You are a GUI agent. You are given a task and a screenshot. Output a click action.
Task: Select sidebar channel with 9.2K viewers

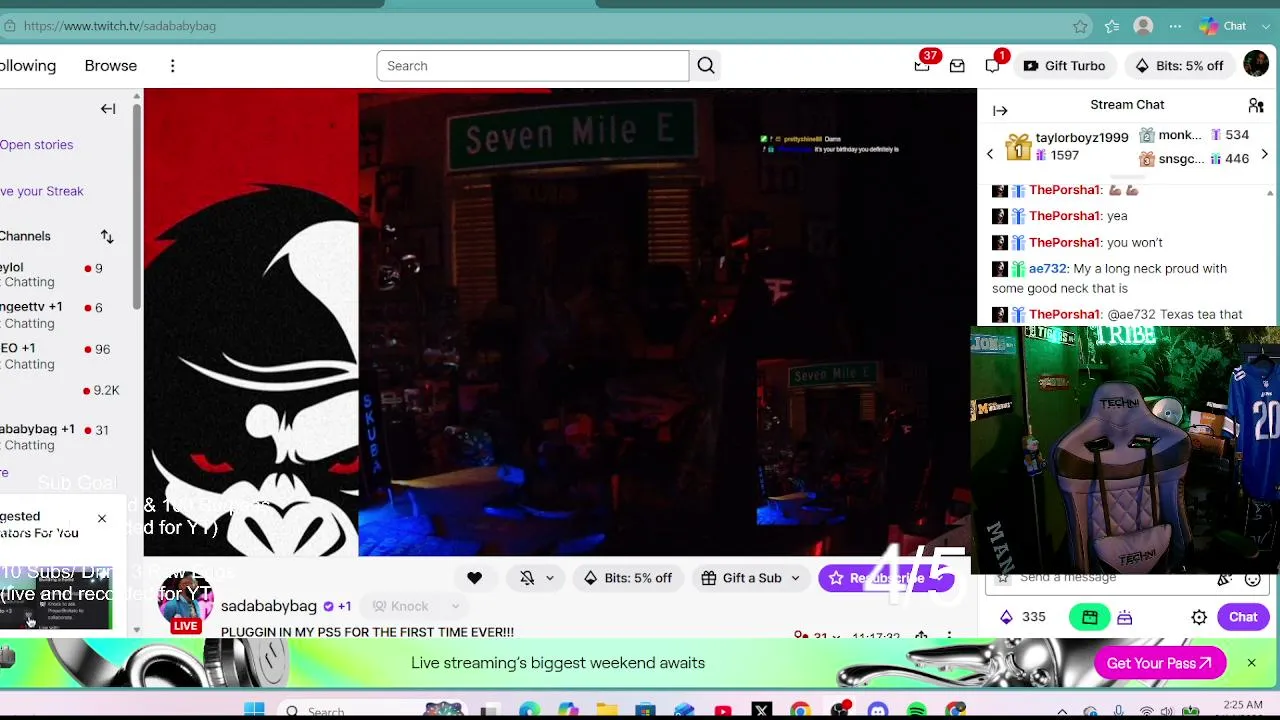point(64,390)
